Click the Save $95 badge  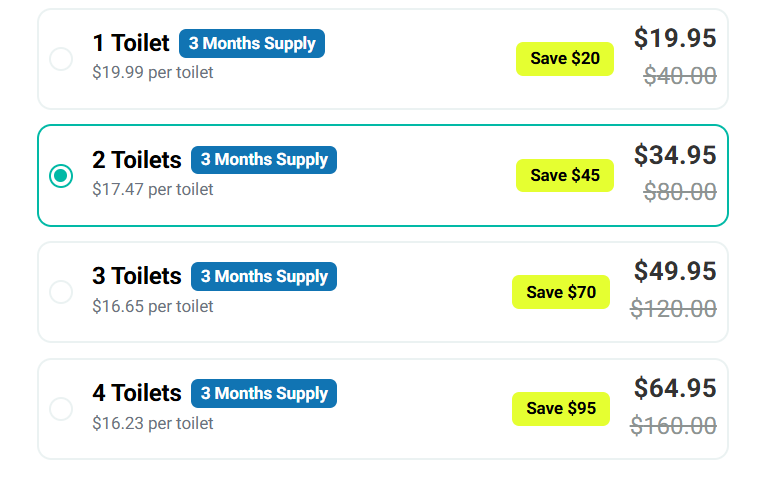561,409
